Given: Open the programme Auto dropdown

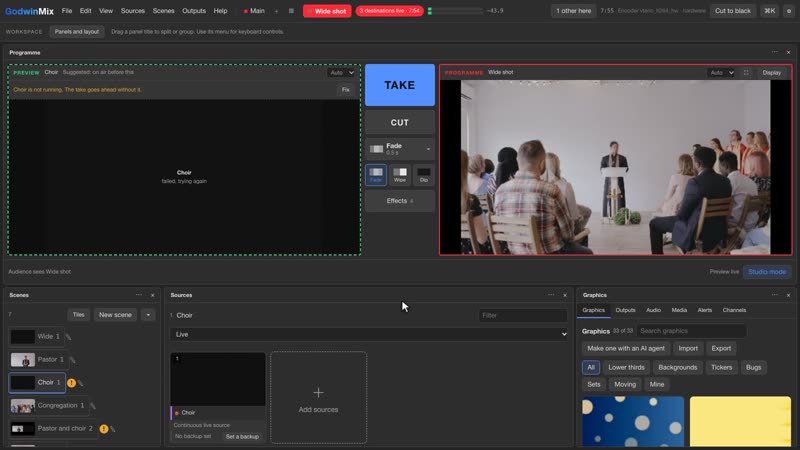Looking at the screenshot, I should coord(721,72).
